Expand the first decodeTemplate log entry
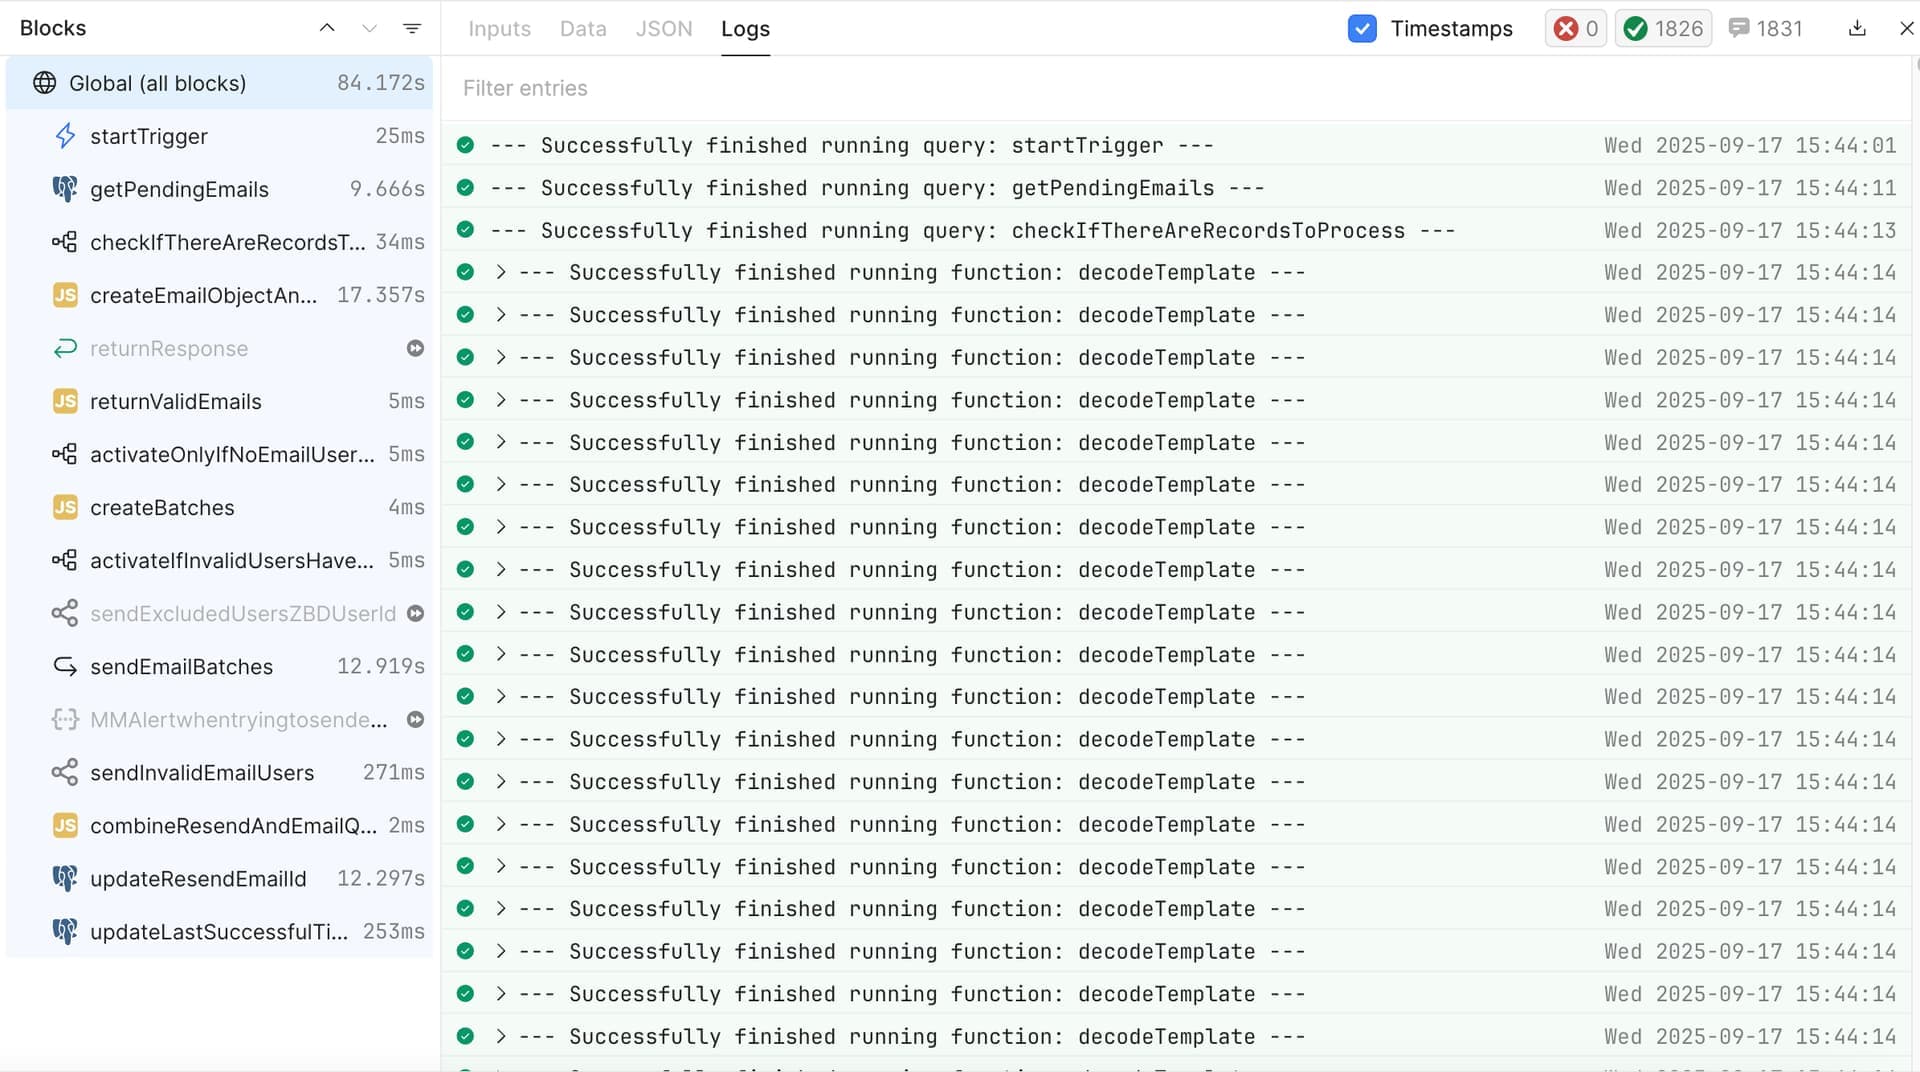 click(500, 272)
